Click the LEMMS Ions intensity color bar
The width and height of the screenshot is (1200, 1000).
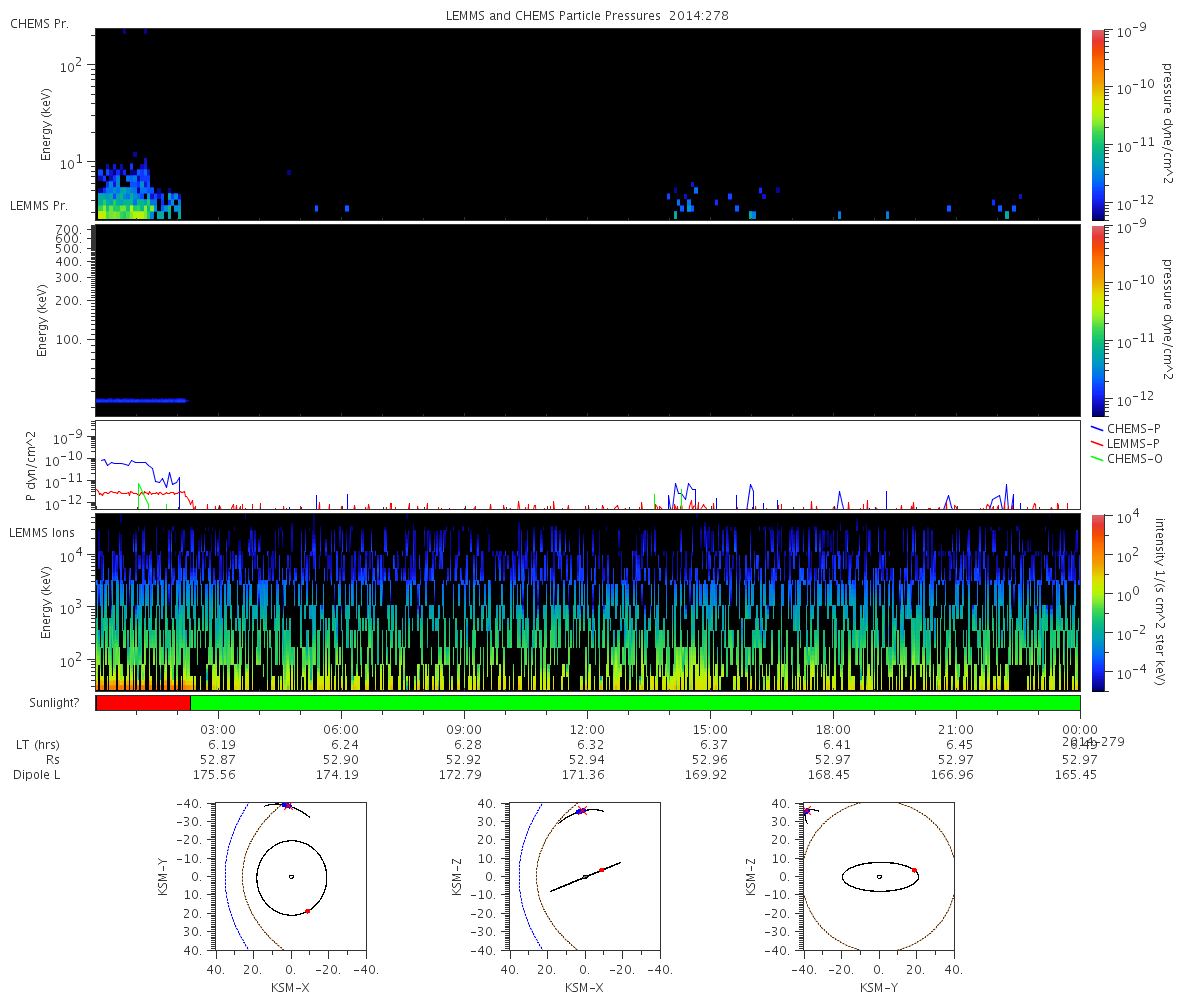pos(1098,602)
